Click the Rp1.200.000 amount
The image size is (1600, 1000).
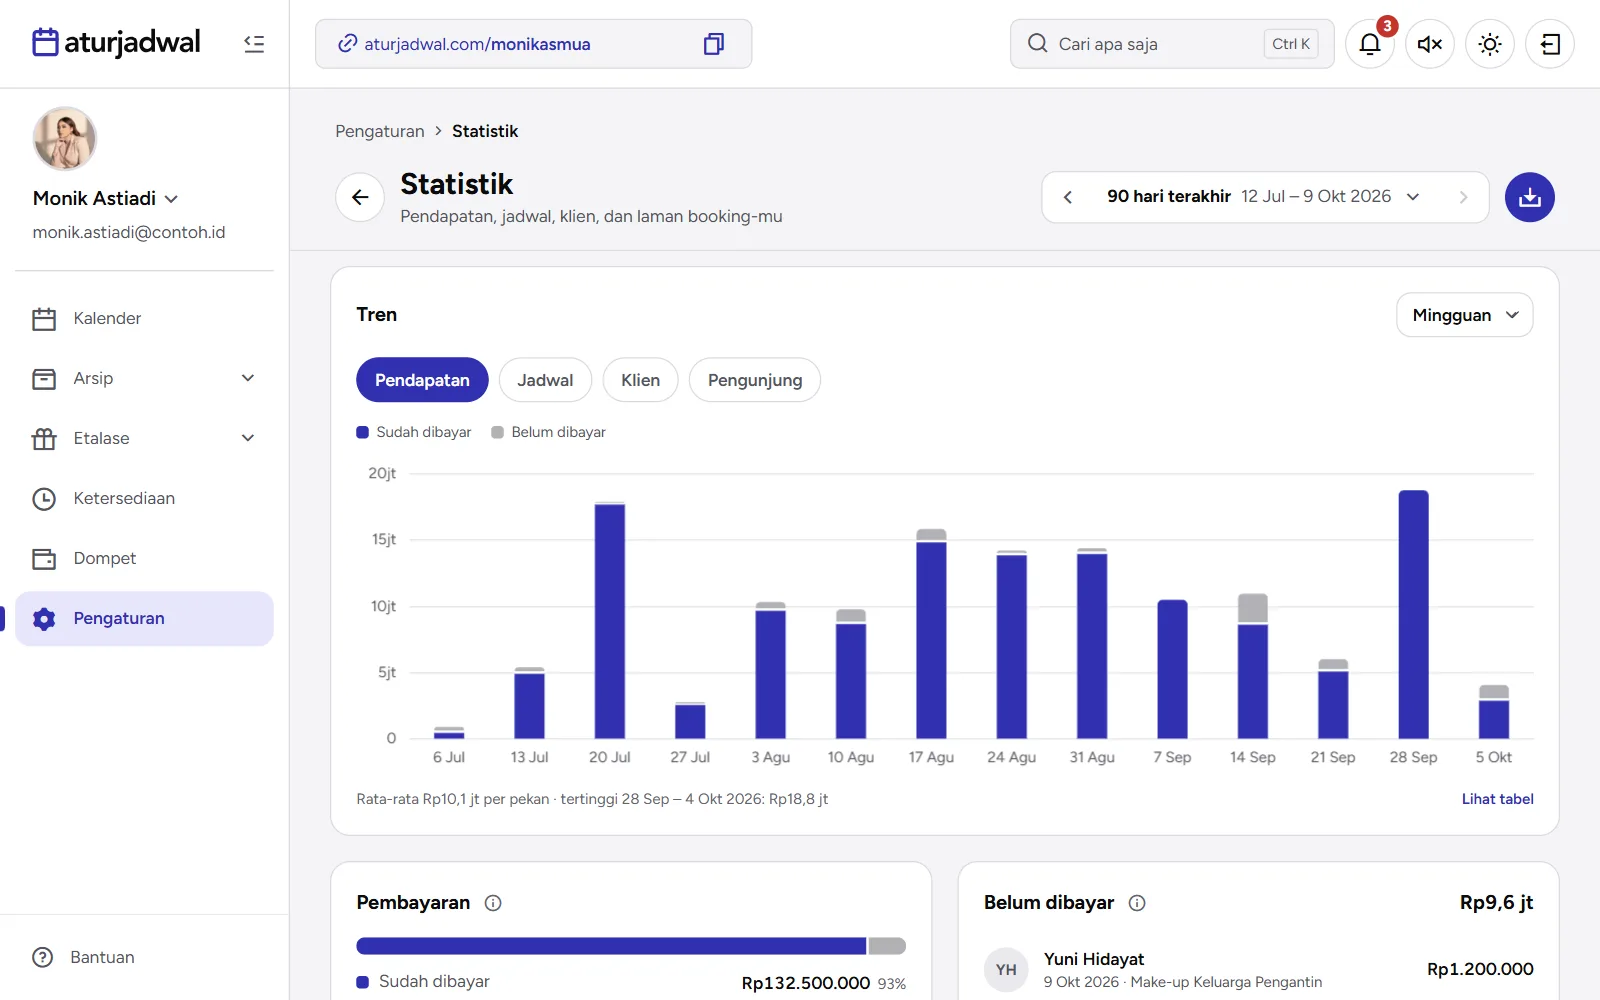coord(1480,969)
